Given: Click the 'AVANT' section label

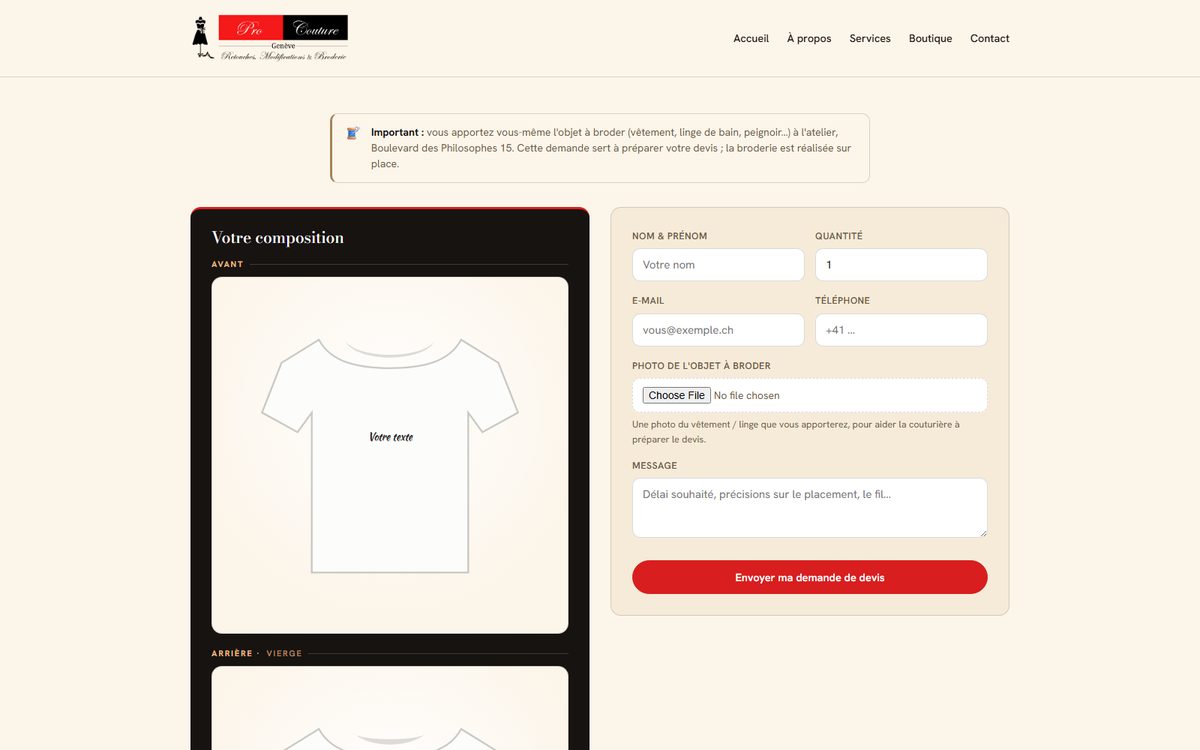Looking at the screenshot, I should click(228, 264).
